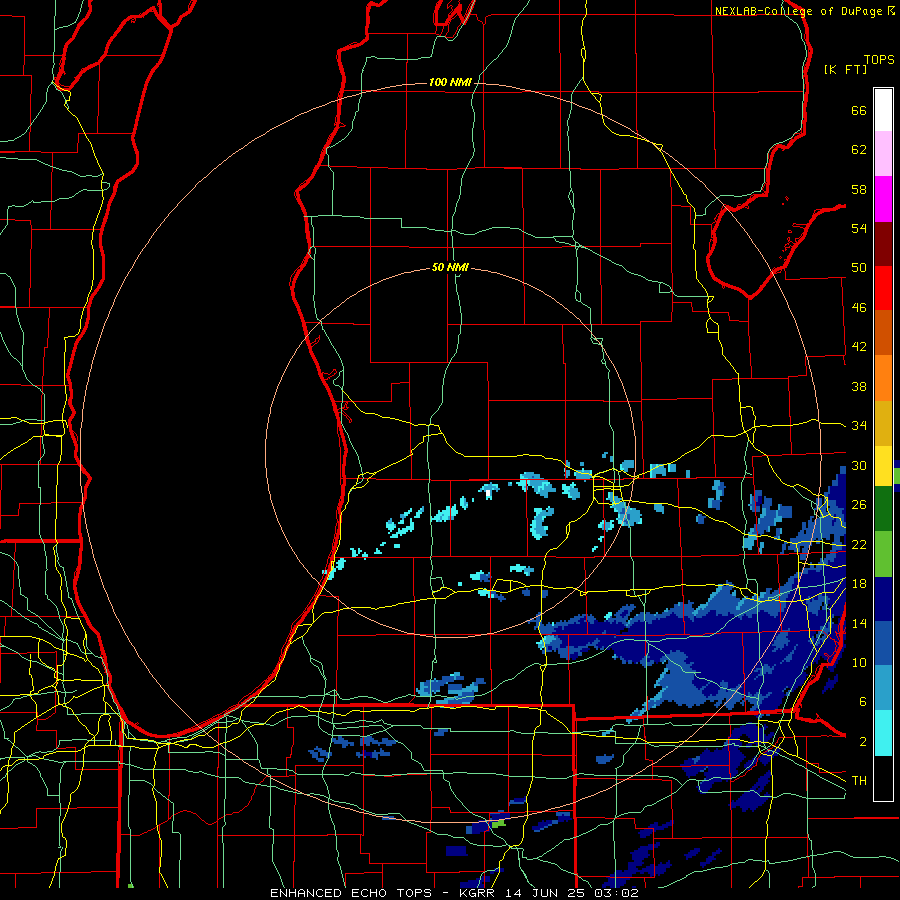This screenshot has width=900, height=900.
Task: Select the "30" legend value
Action: pyautogui.click(x=859, y=465)
